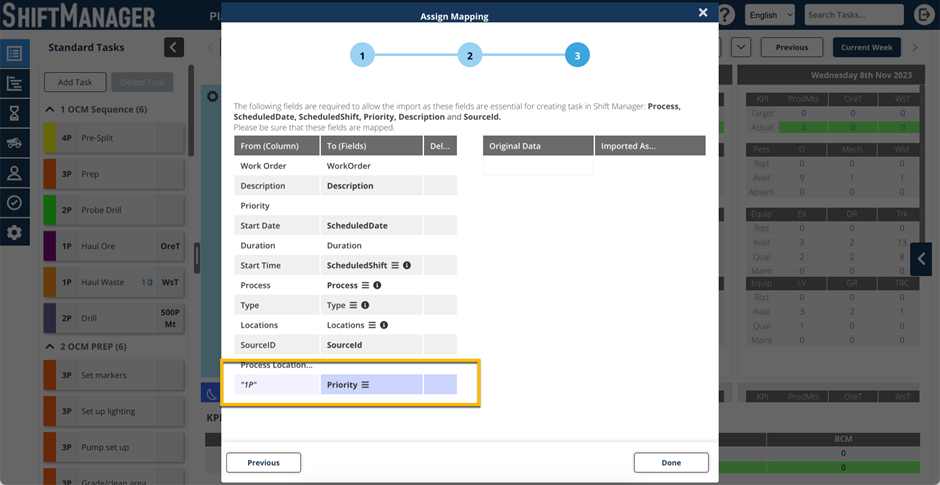
Task: Click the info icon beside ScheduledShift
Action: 407,265
